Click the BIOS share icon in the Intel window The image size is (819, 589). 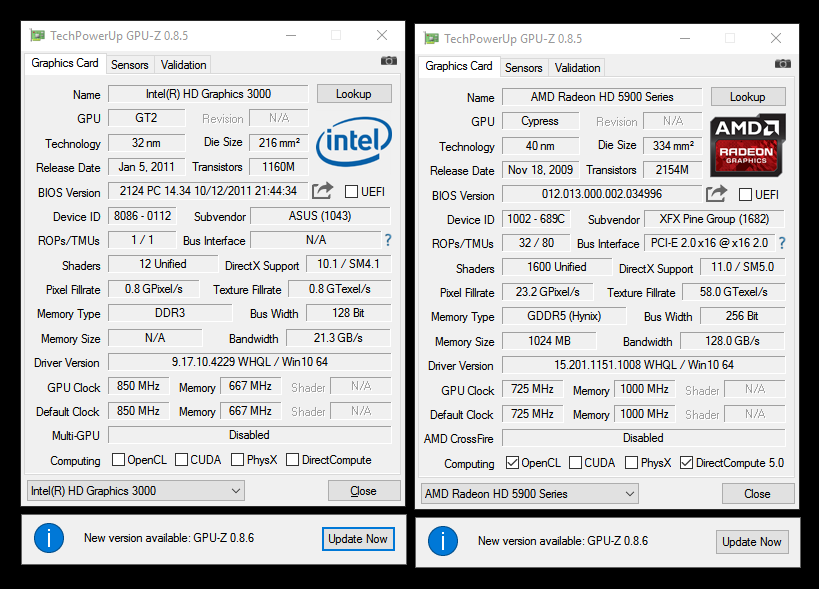[322, 191]
